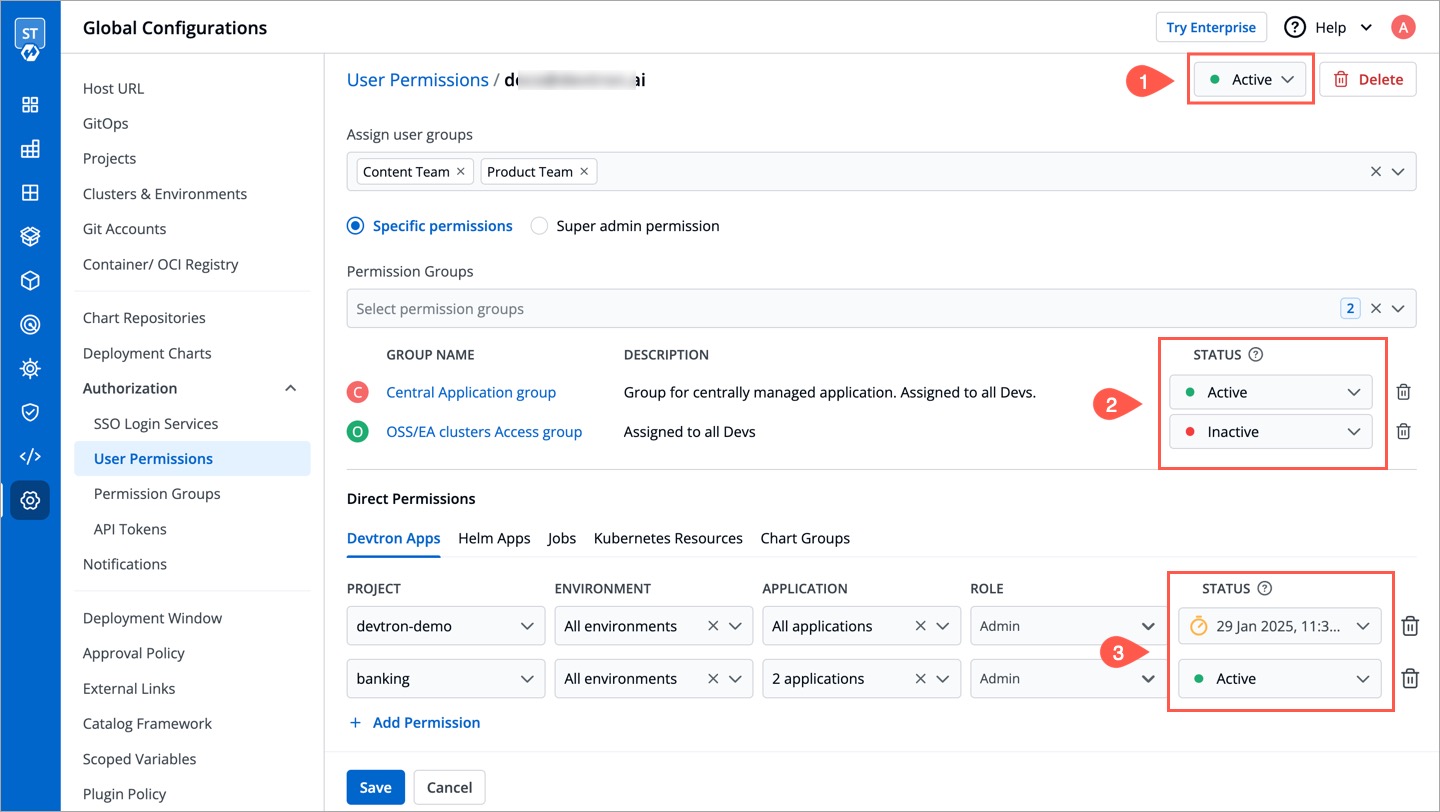Switch to Helm Apps tab
The image size is (1440, 812).
point(494,538)
